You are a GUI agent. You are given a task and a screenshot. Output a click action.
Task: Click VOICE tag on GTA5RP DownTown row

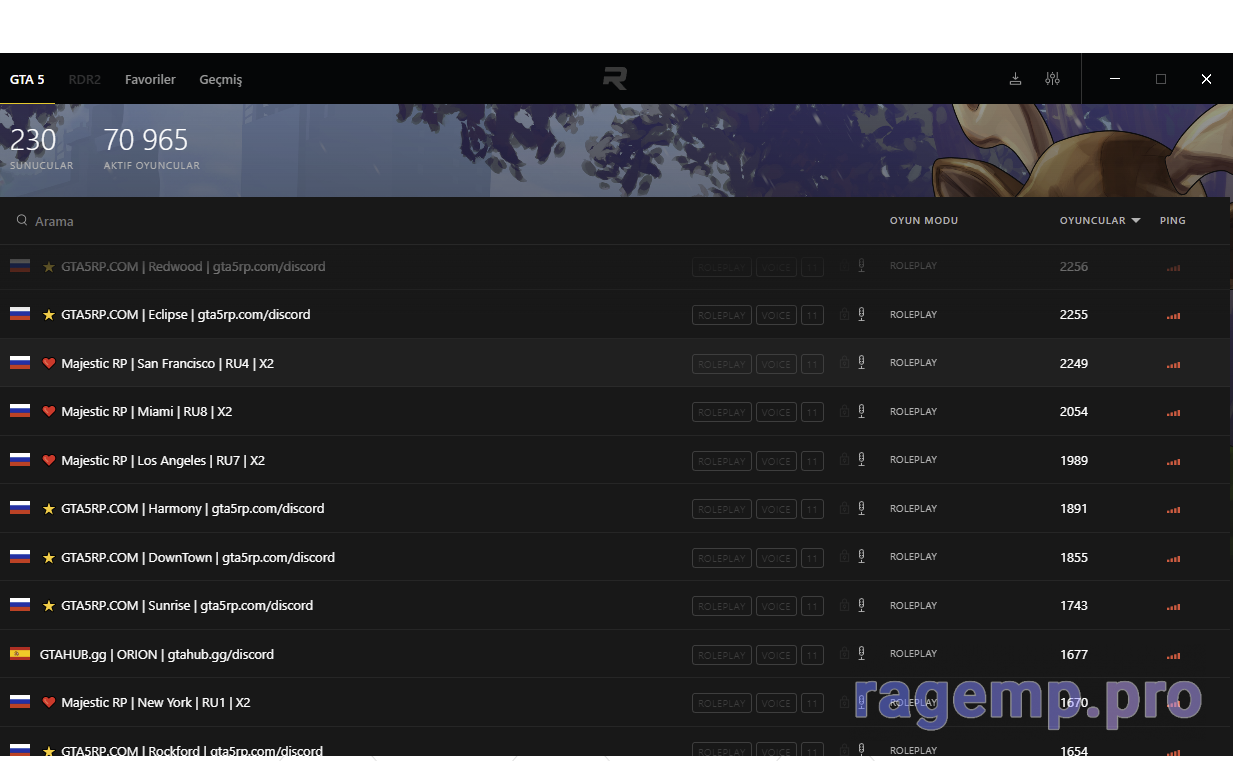775,558
